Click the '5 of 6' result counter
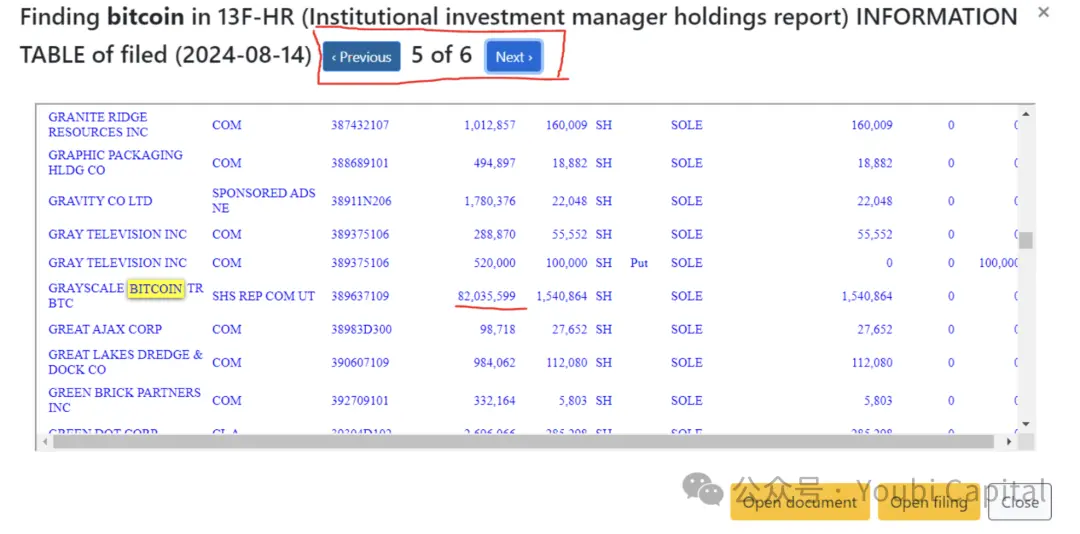 pos(442,54)
